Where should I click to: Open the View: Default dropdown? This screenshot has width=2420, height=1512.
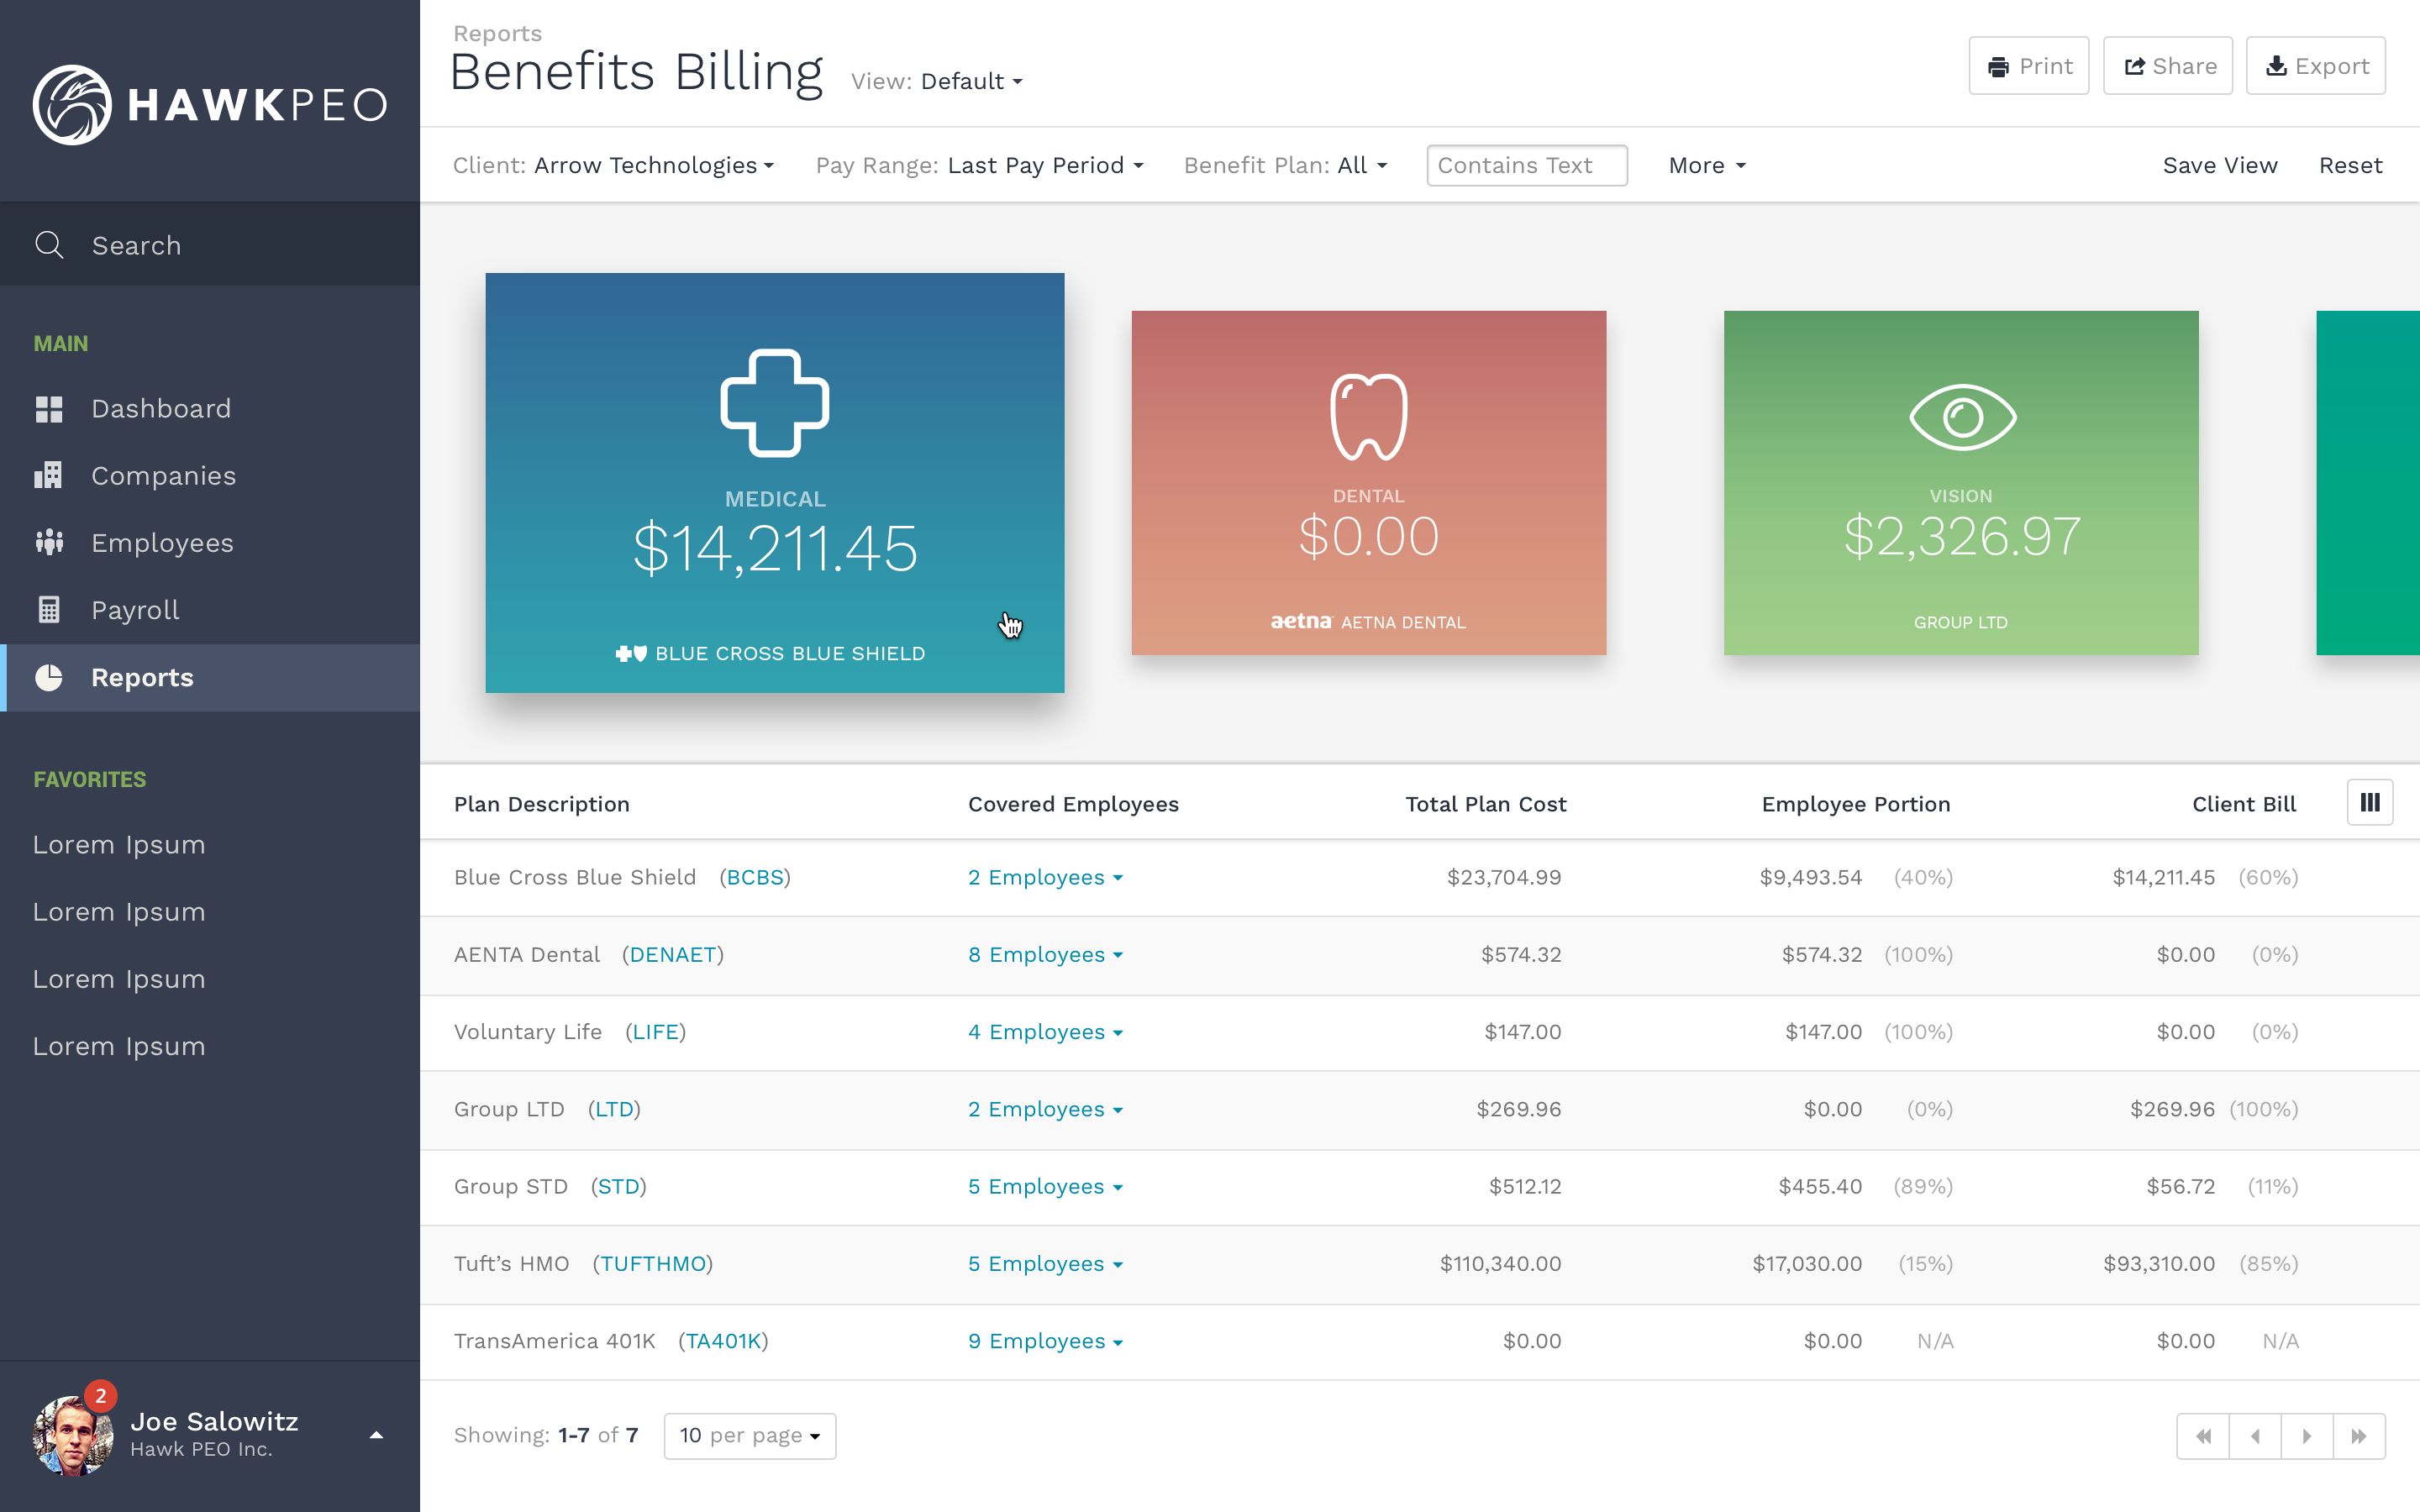[937, 81]
